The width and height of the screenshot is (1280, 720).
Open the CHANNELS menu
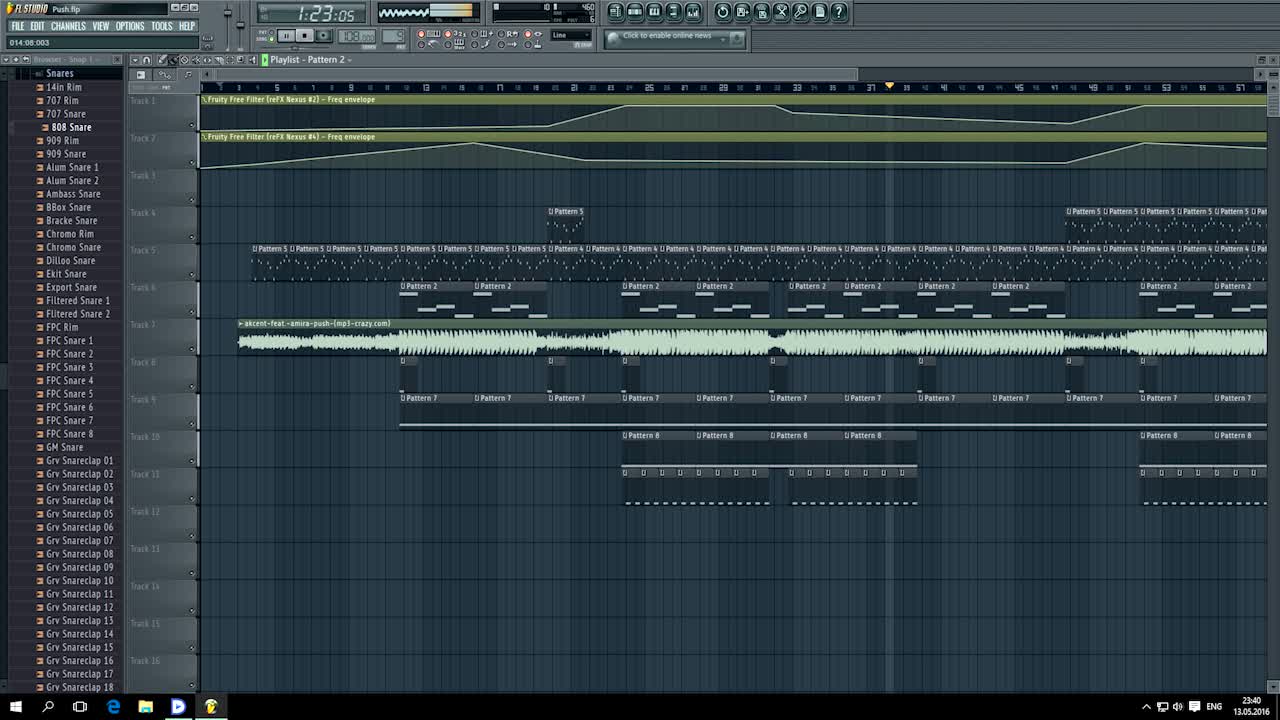pos(68,26)
